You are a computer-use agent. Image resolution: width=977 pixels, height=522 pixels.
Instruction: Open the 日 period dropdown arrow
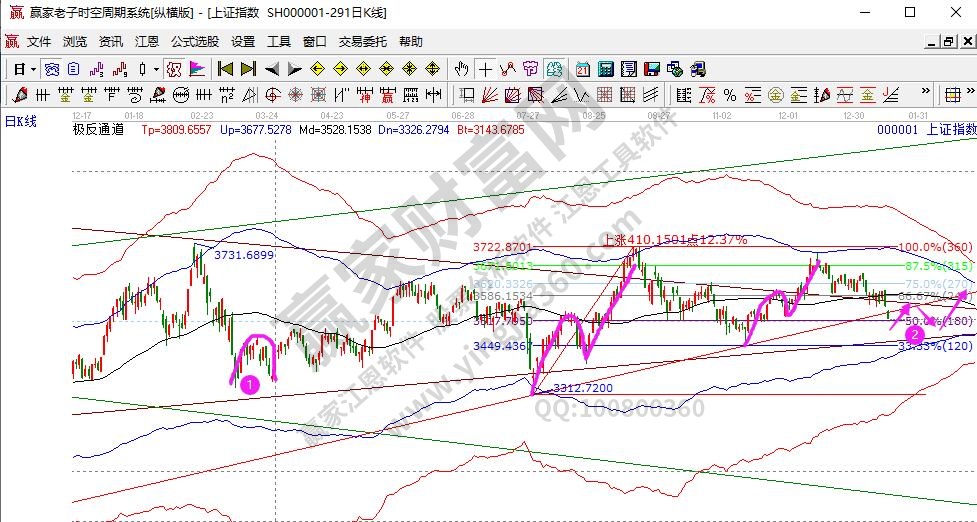(33, 69)
